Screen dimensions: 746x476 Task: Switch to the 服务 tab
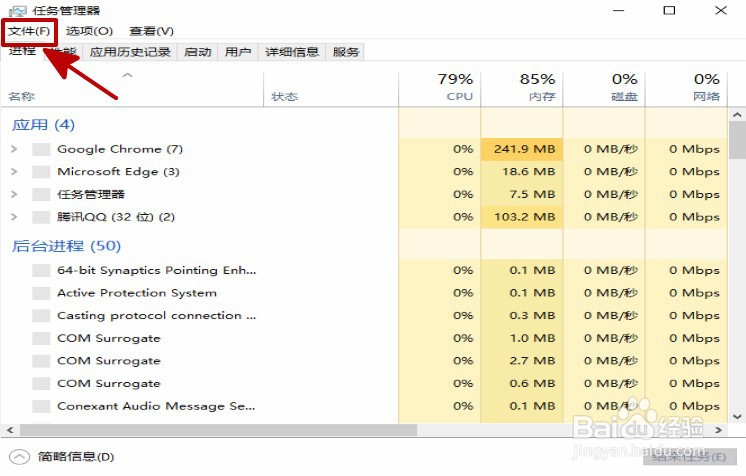tap(345, 52)
